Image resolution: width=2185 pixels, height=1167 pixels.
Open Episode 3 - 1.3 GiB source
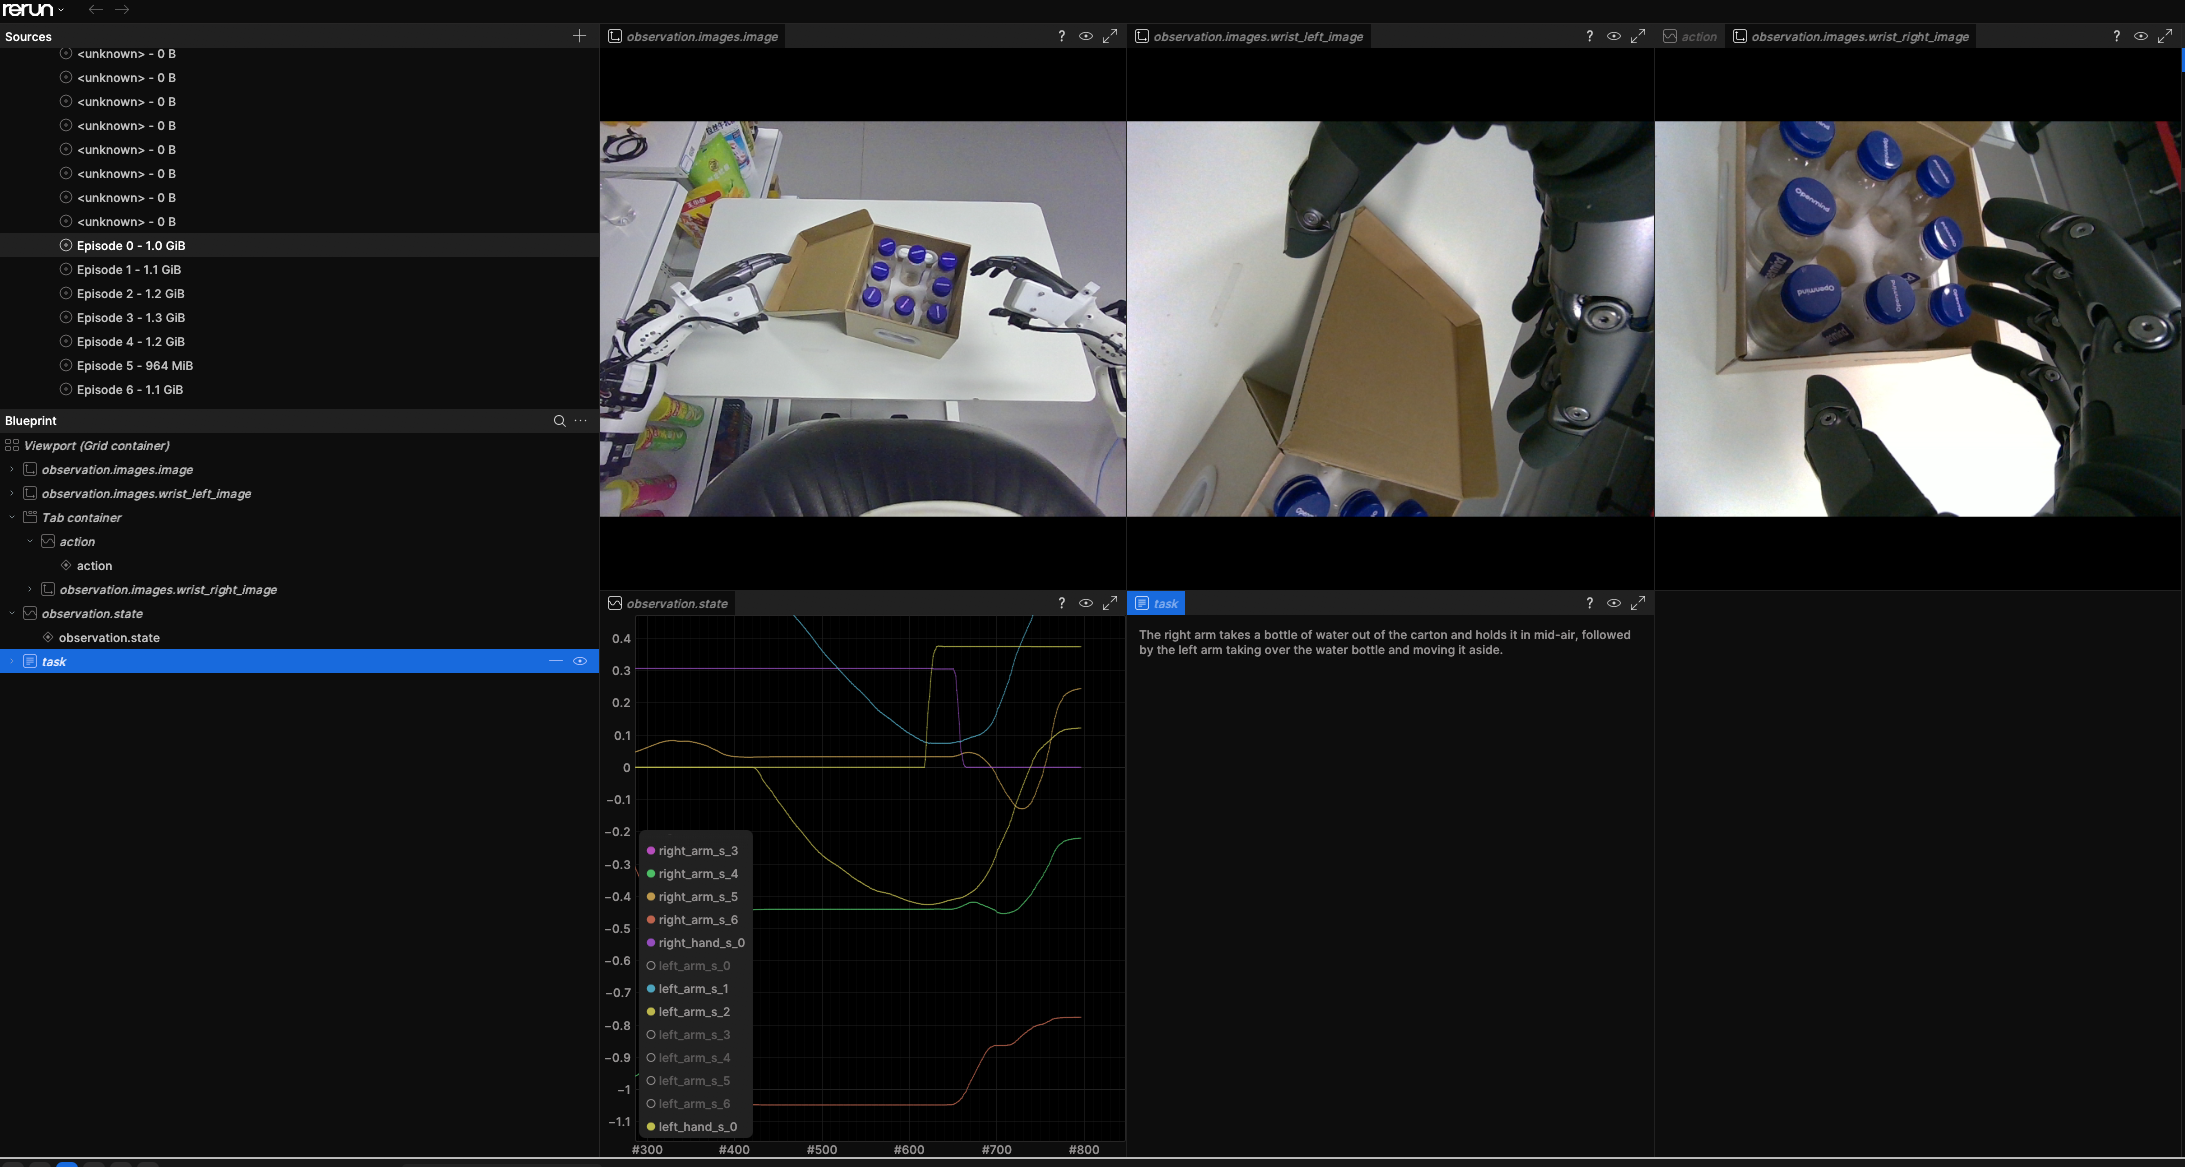pyautogui.click(x=299, y=317)
